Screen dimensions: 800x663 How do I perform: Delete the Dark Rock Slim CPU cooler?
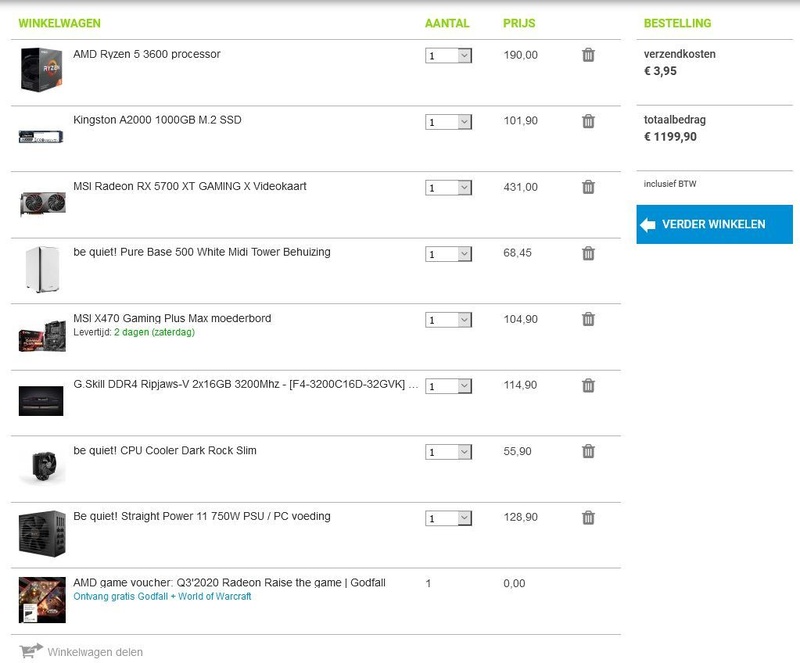(x=588, y=451)
